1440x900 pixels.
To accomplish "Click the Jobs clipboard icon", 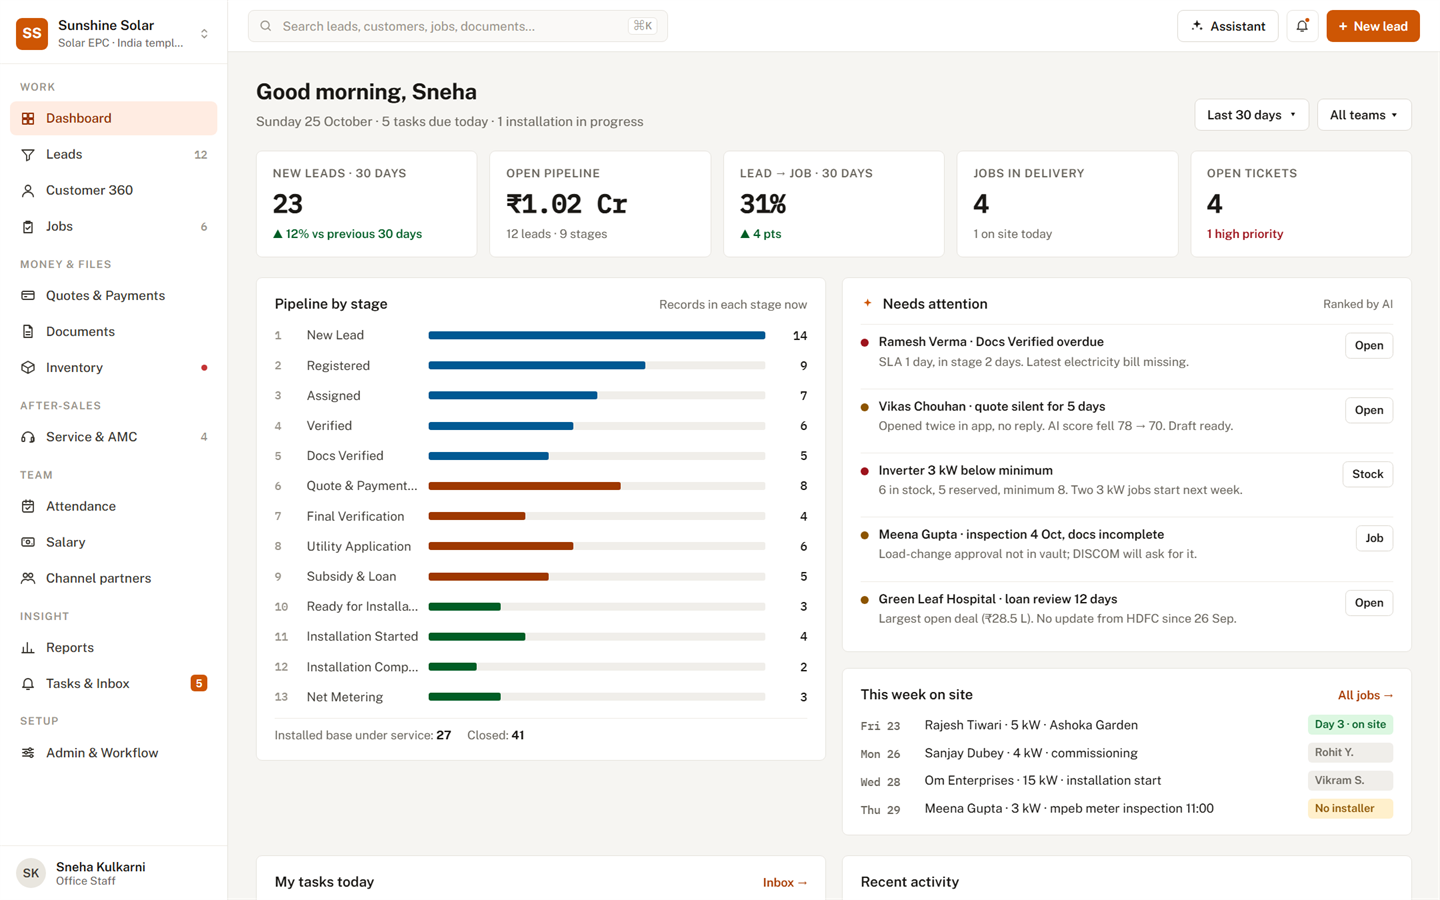I will (28, 227).
